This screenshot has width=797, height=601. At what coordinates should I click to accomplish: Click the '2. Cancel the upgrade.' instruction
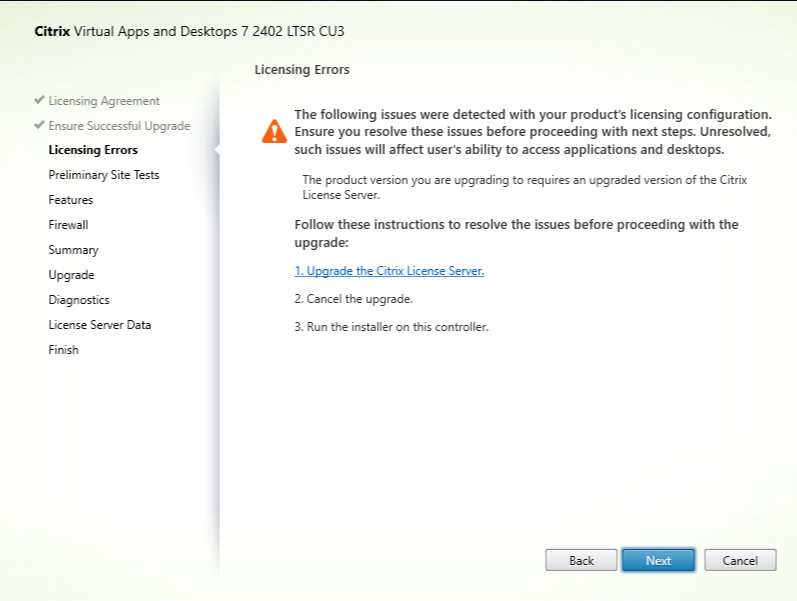click(353, 299)
